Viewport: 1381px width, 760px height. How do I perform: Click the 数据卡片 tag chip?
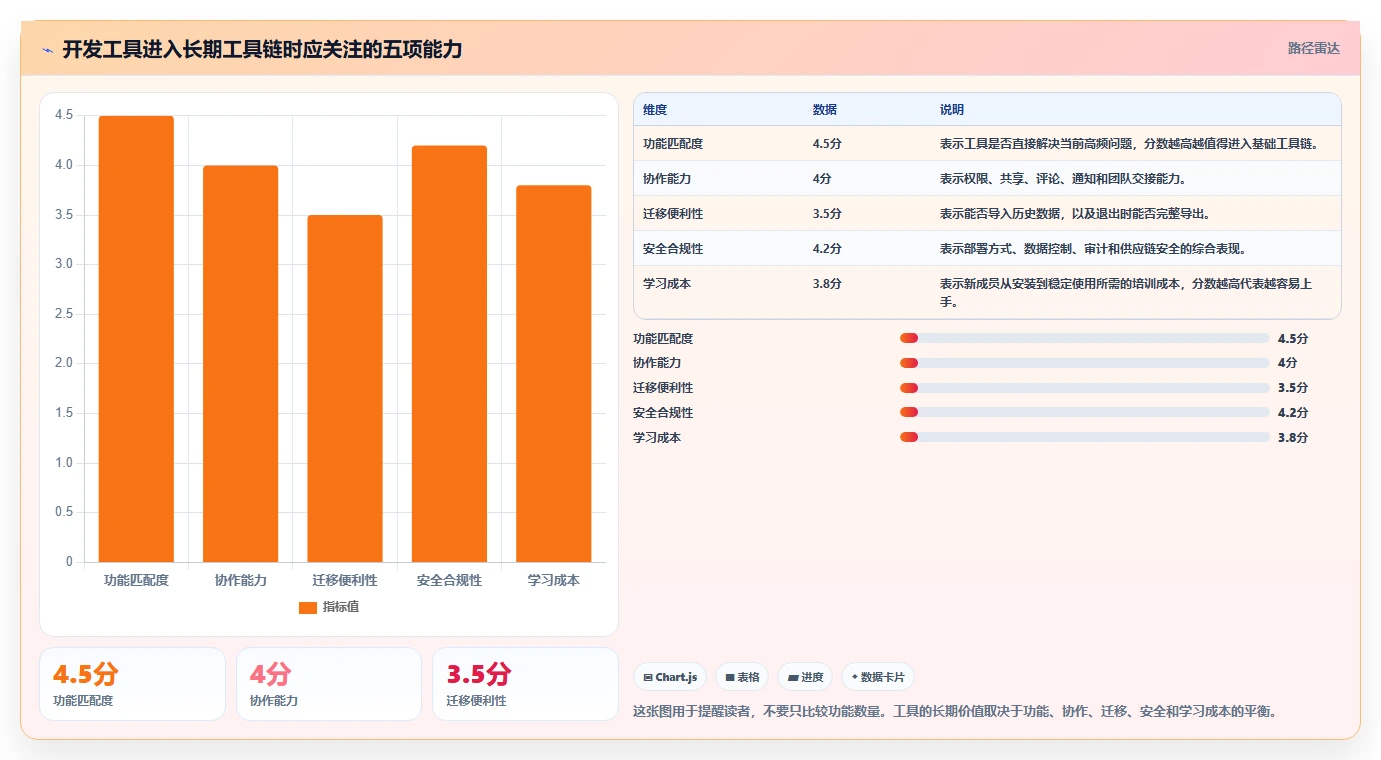click(878, 677)
